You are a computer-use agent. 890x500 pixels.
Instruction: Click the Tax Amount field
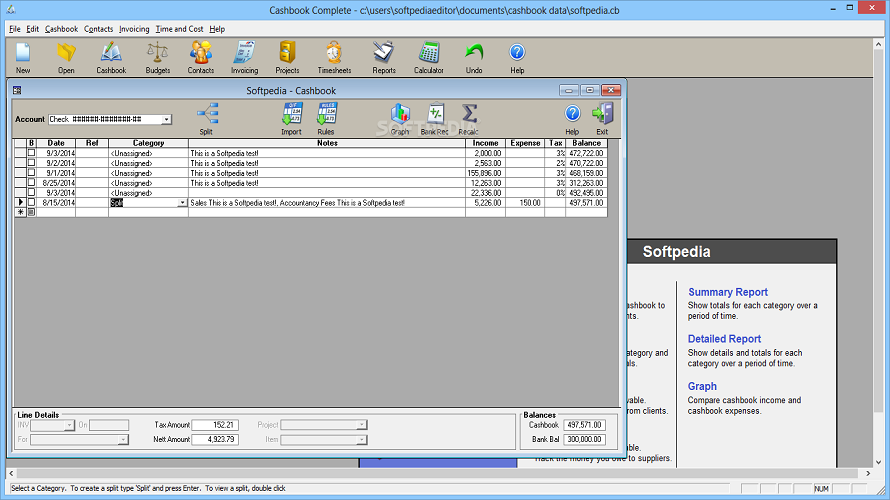(x=215, y=425)
